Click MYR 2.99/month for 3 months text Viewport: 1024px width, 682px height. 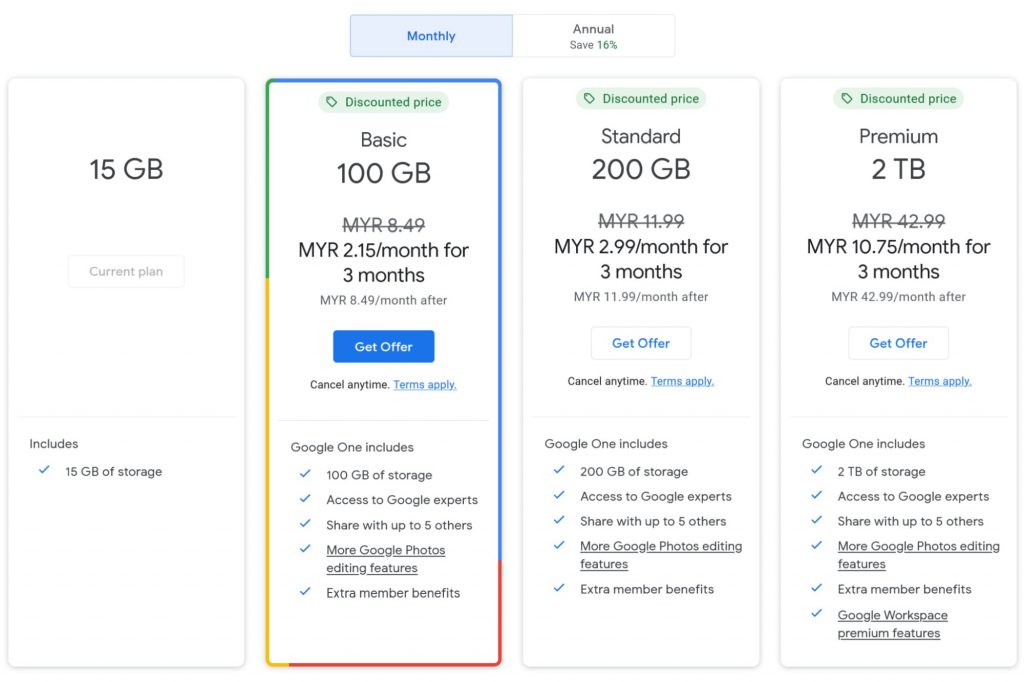pyautogui.click(x=641, y=259)
